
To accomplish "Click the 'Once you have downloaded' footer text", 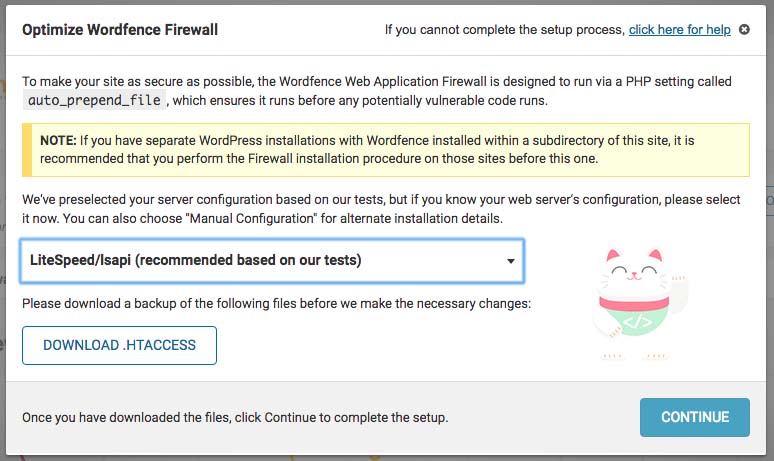I will [235, 418].
